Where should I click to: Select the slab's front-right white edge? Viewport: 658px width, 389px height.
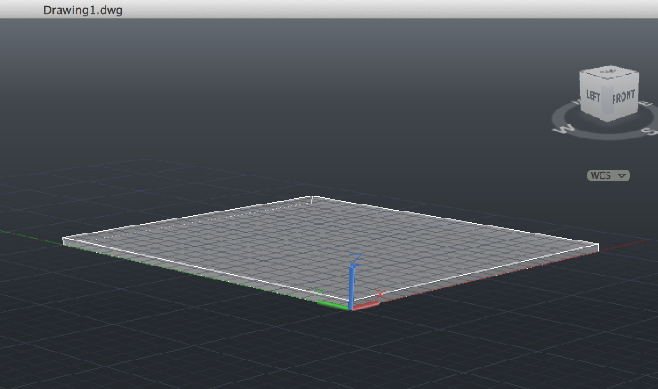(474, 273)
